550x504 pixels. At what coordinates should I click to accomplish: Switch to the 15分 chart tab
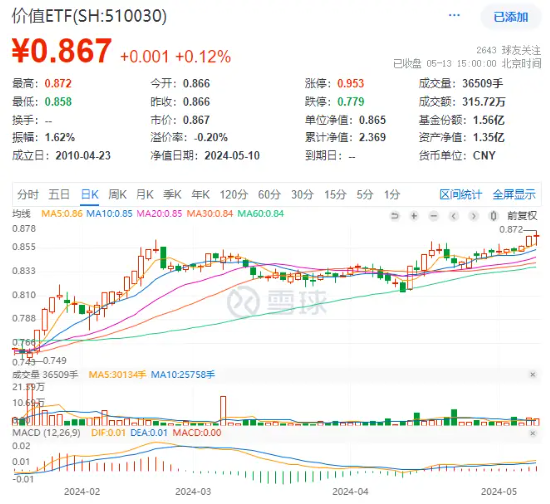click(335, 194)
